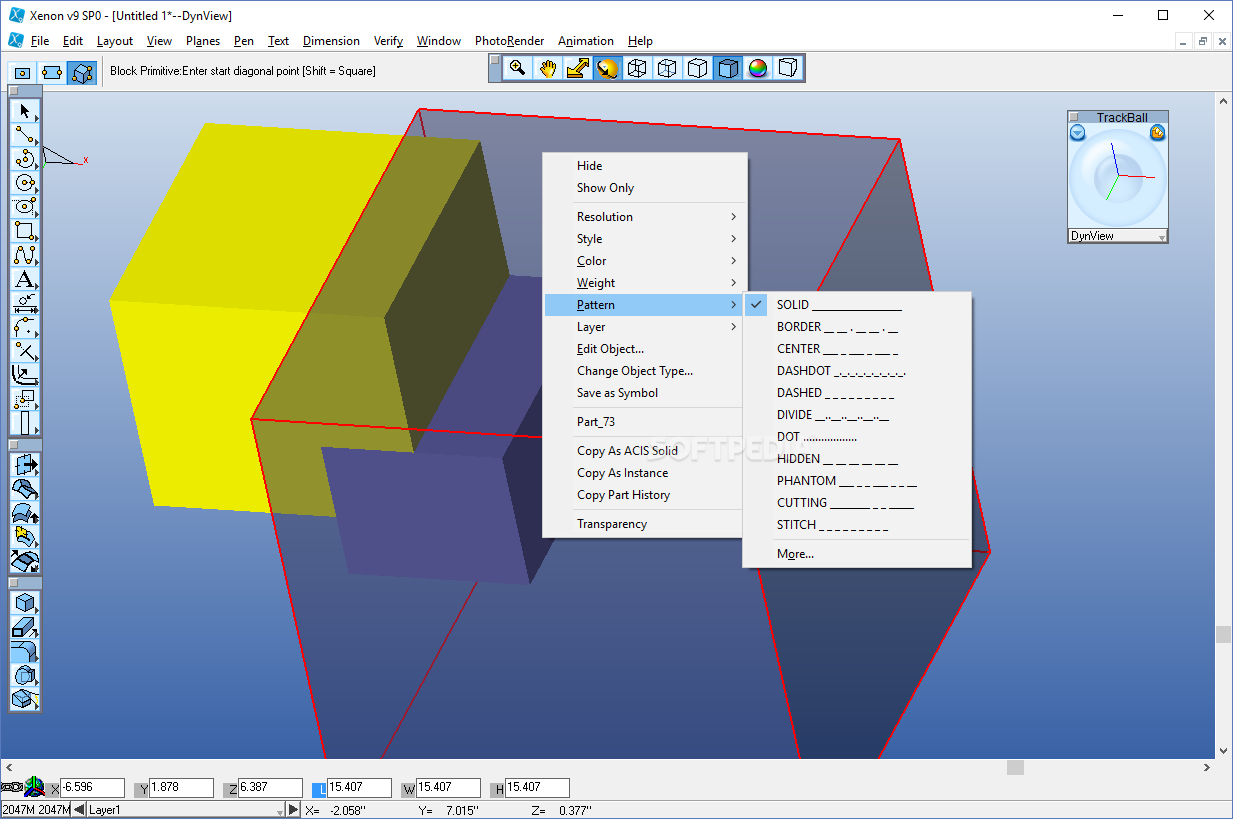Open the PhotoRender menu
The width and height of the screenshot is (1233, 819).
click(510, 41)
